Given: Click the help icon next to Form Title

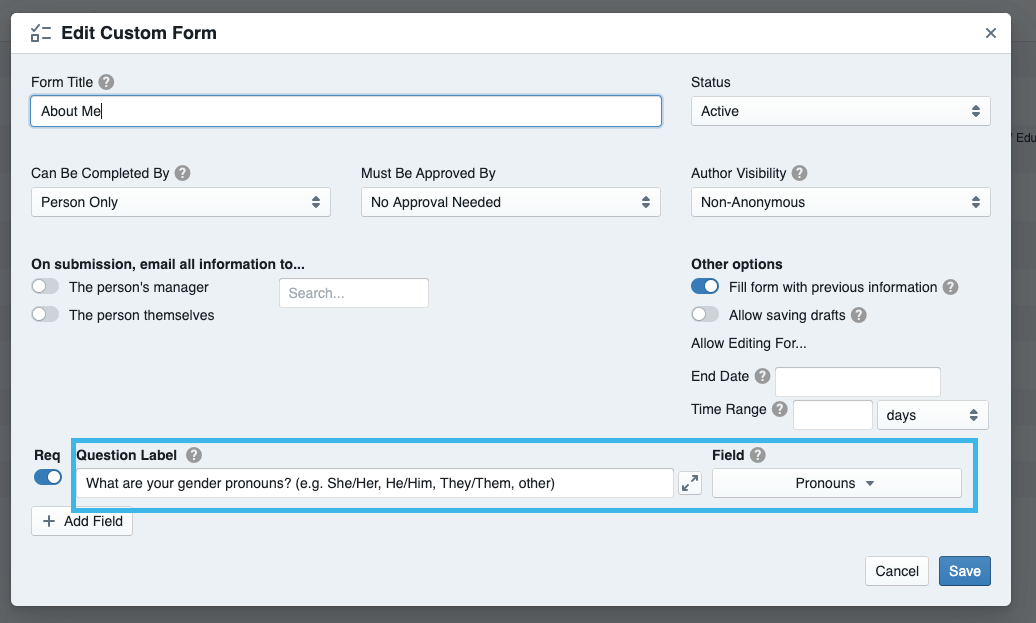Looking at the screenshot, I should [x=107, y=82].
